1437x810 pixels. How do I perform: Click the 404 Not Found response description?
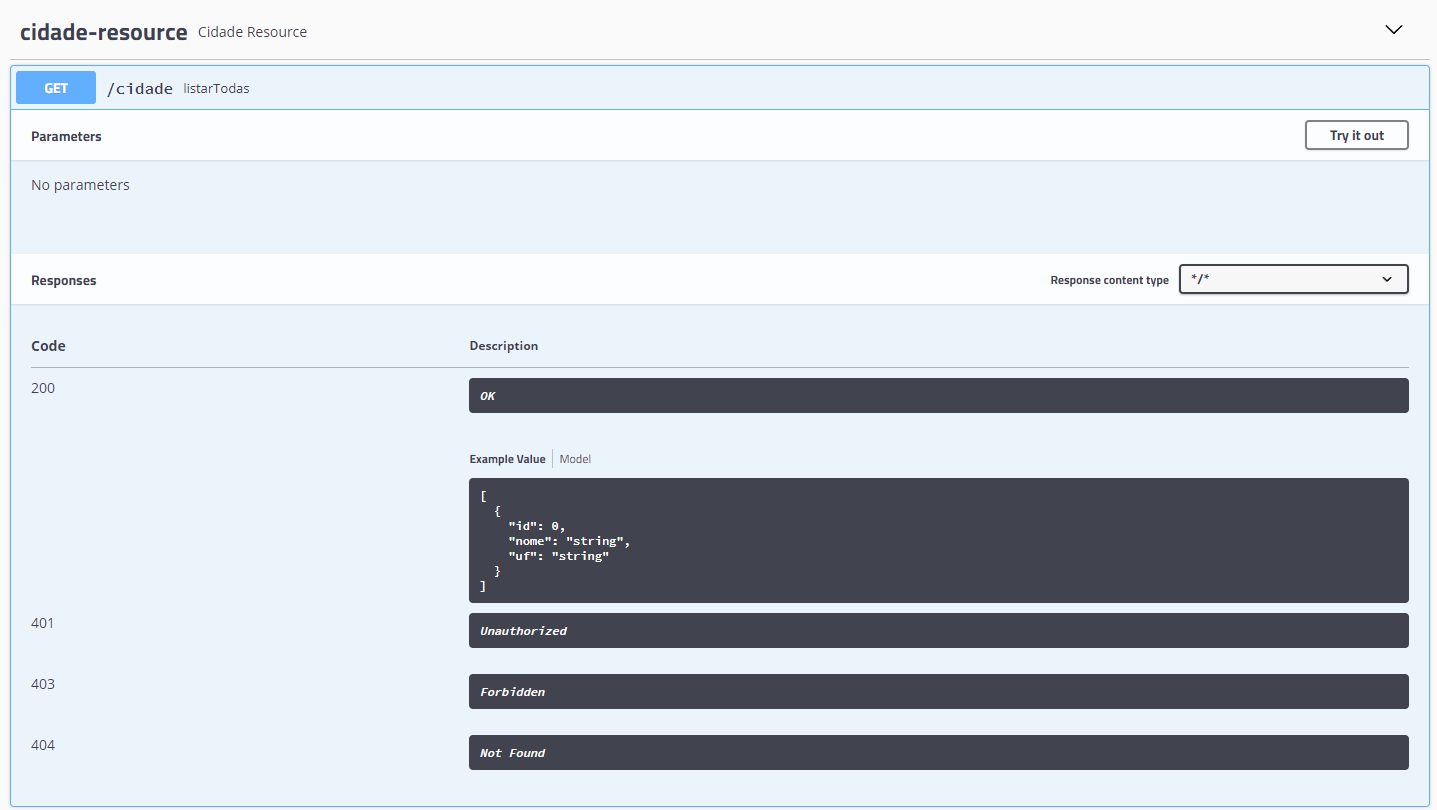pyautogui.click(x=938, y=752)
